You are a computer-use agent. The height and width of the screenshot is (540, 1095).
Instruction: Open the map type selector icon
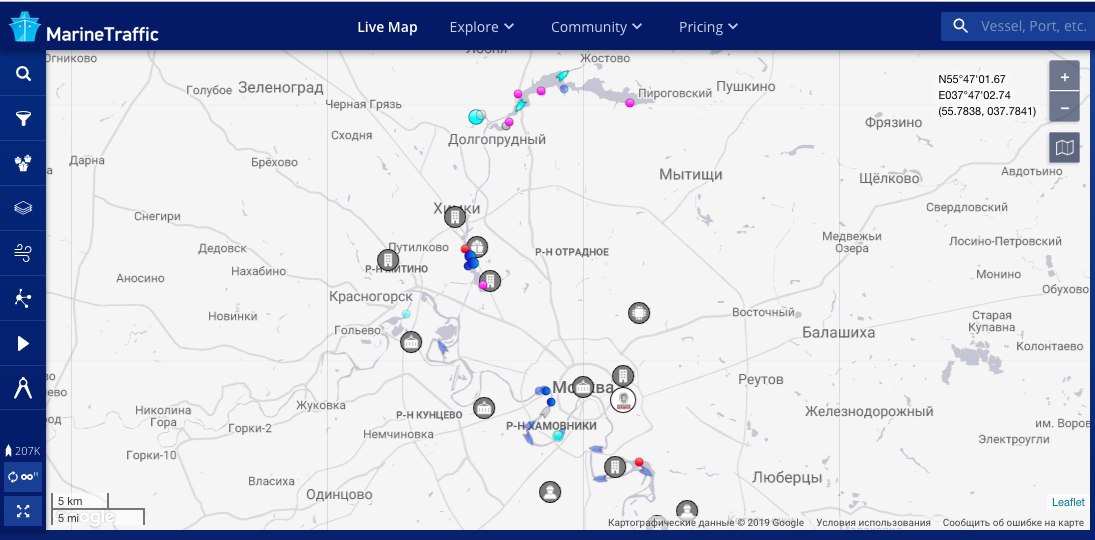pos(1064,147)
